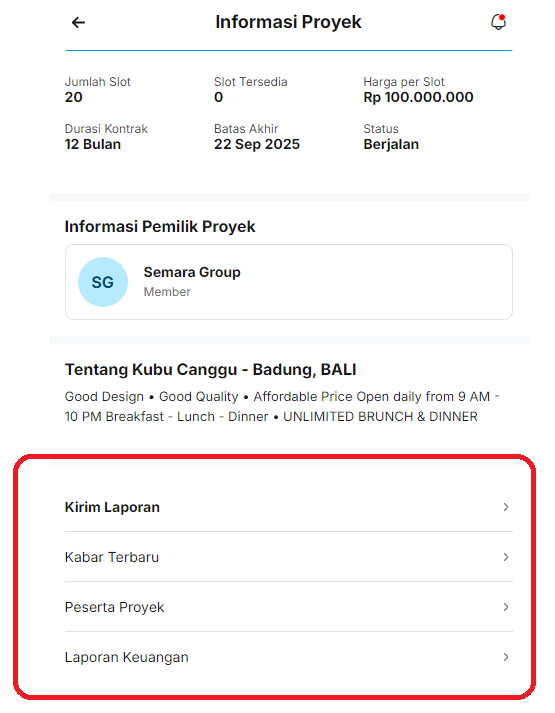
Task: Open the Kirim Laporan menu item
Action: pyautogui.click(x=289, y=507)
